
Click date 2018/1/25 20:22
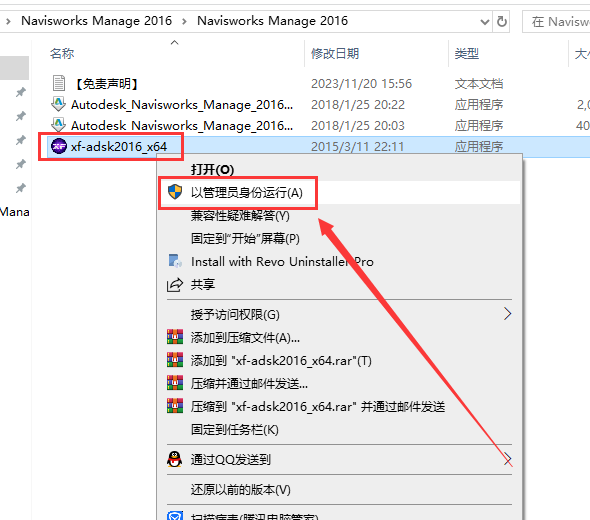click(x=358, y=105)
